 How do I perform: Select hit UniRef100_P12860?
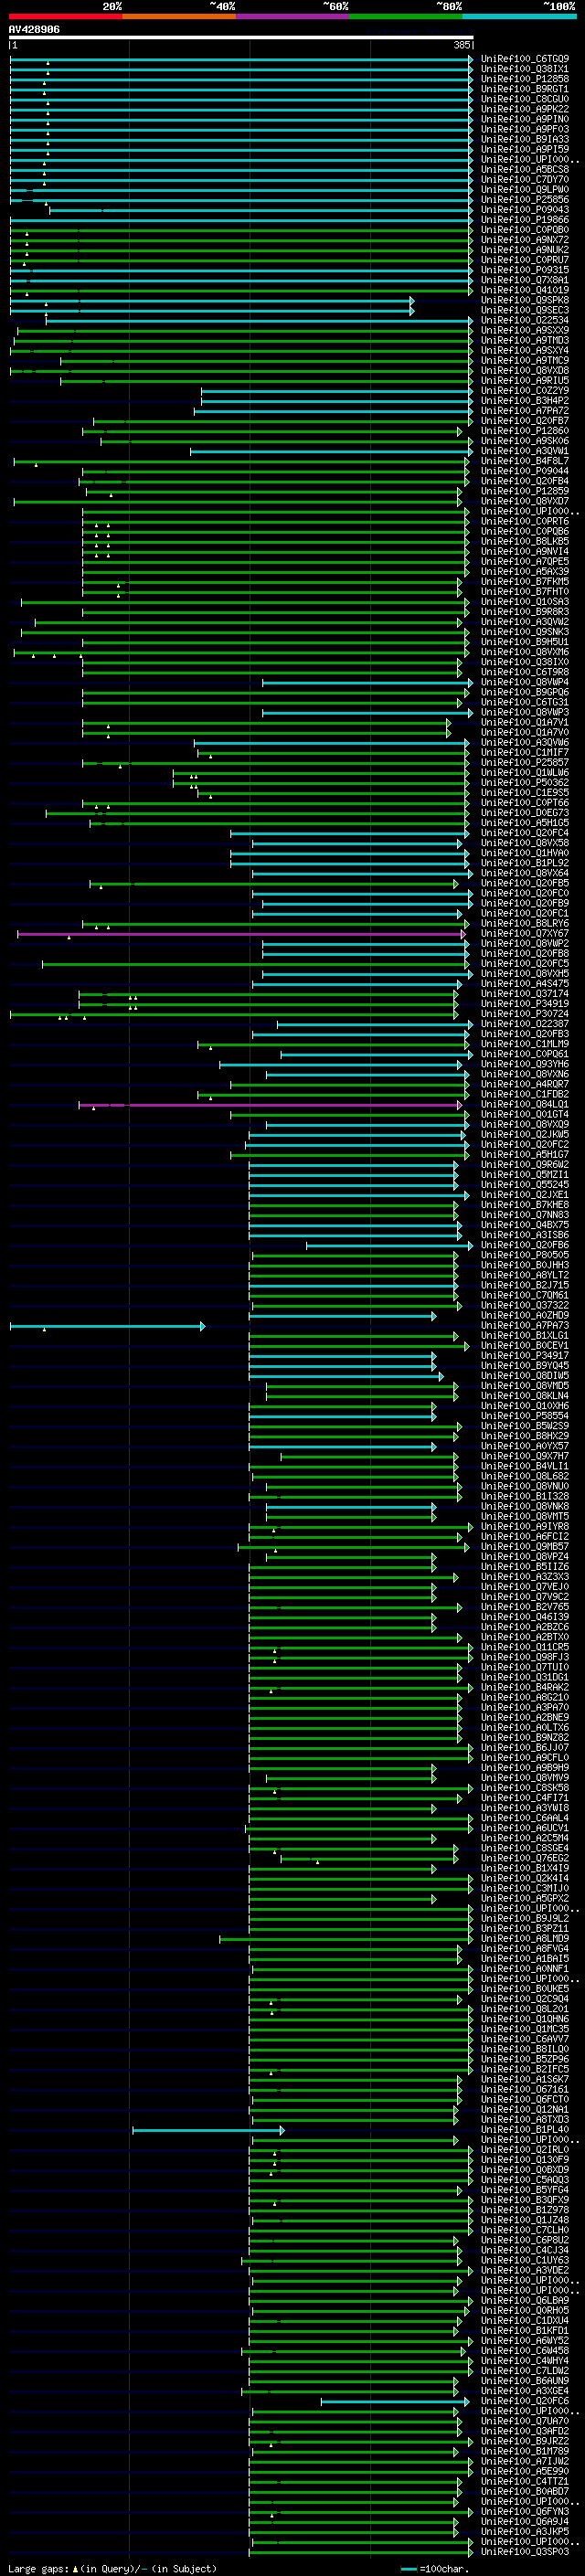point(525,431)
